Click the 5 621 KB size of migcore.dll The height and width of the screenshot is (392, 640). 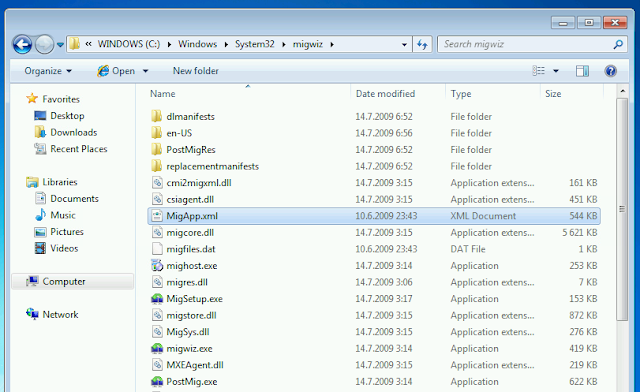[580, 233]
